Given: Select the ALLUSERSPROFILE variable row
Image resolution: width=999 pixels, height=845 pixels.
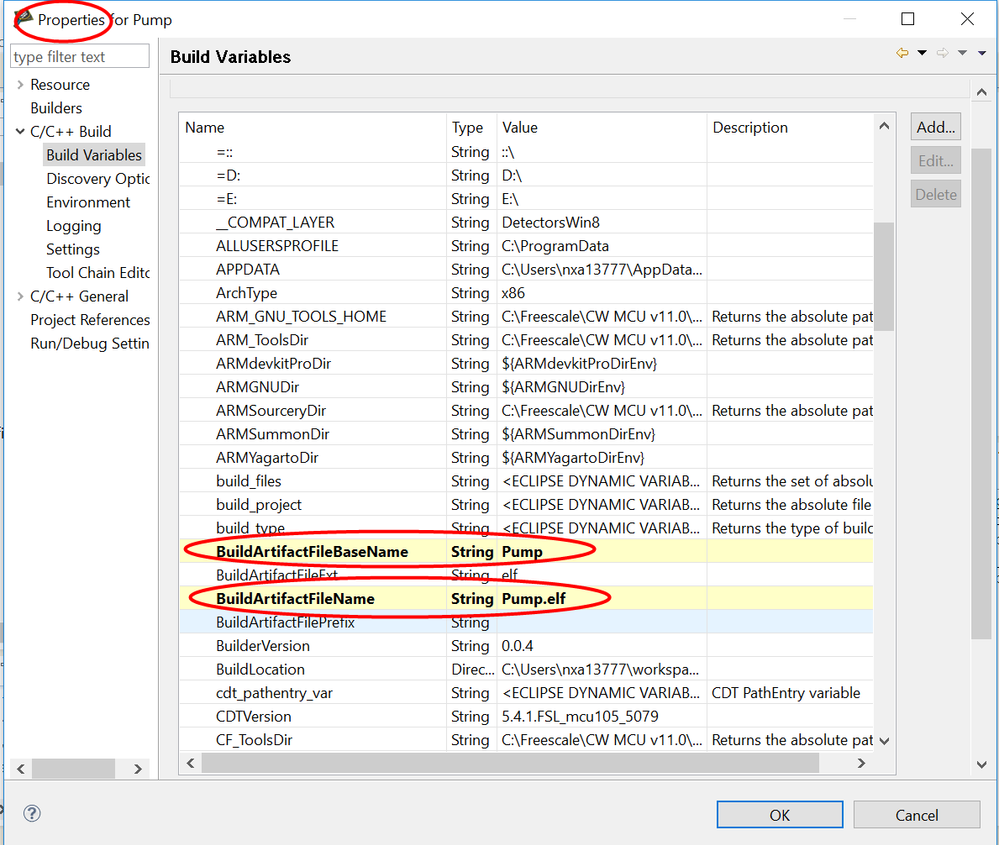Looking at the screenshot, I should 526,245.
